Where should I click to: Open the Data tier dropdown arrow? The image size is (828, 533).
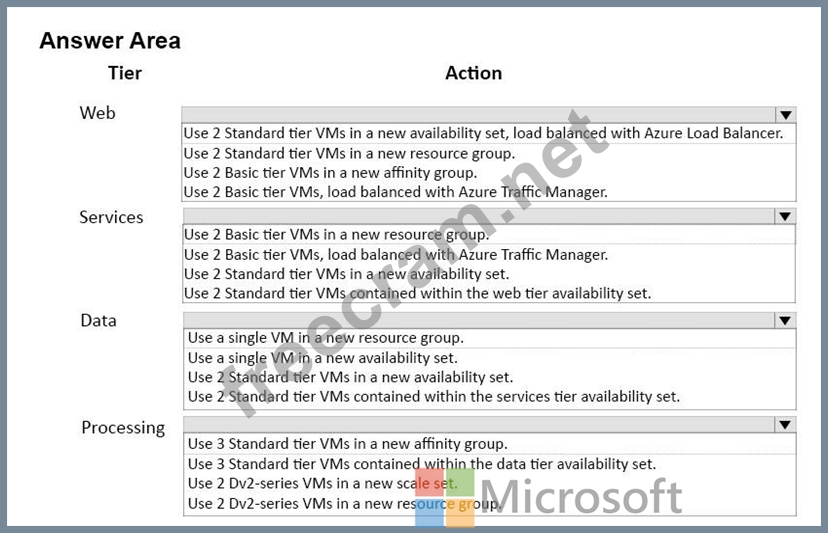(785, 320)
